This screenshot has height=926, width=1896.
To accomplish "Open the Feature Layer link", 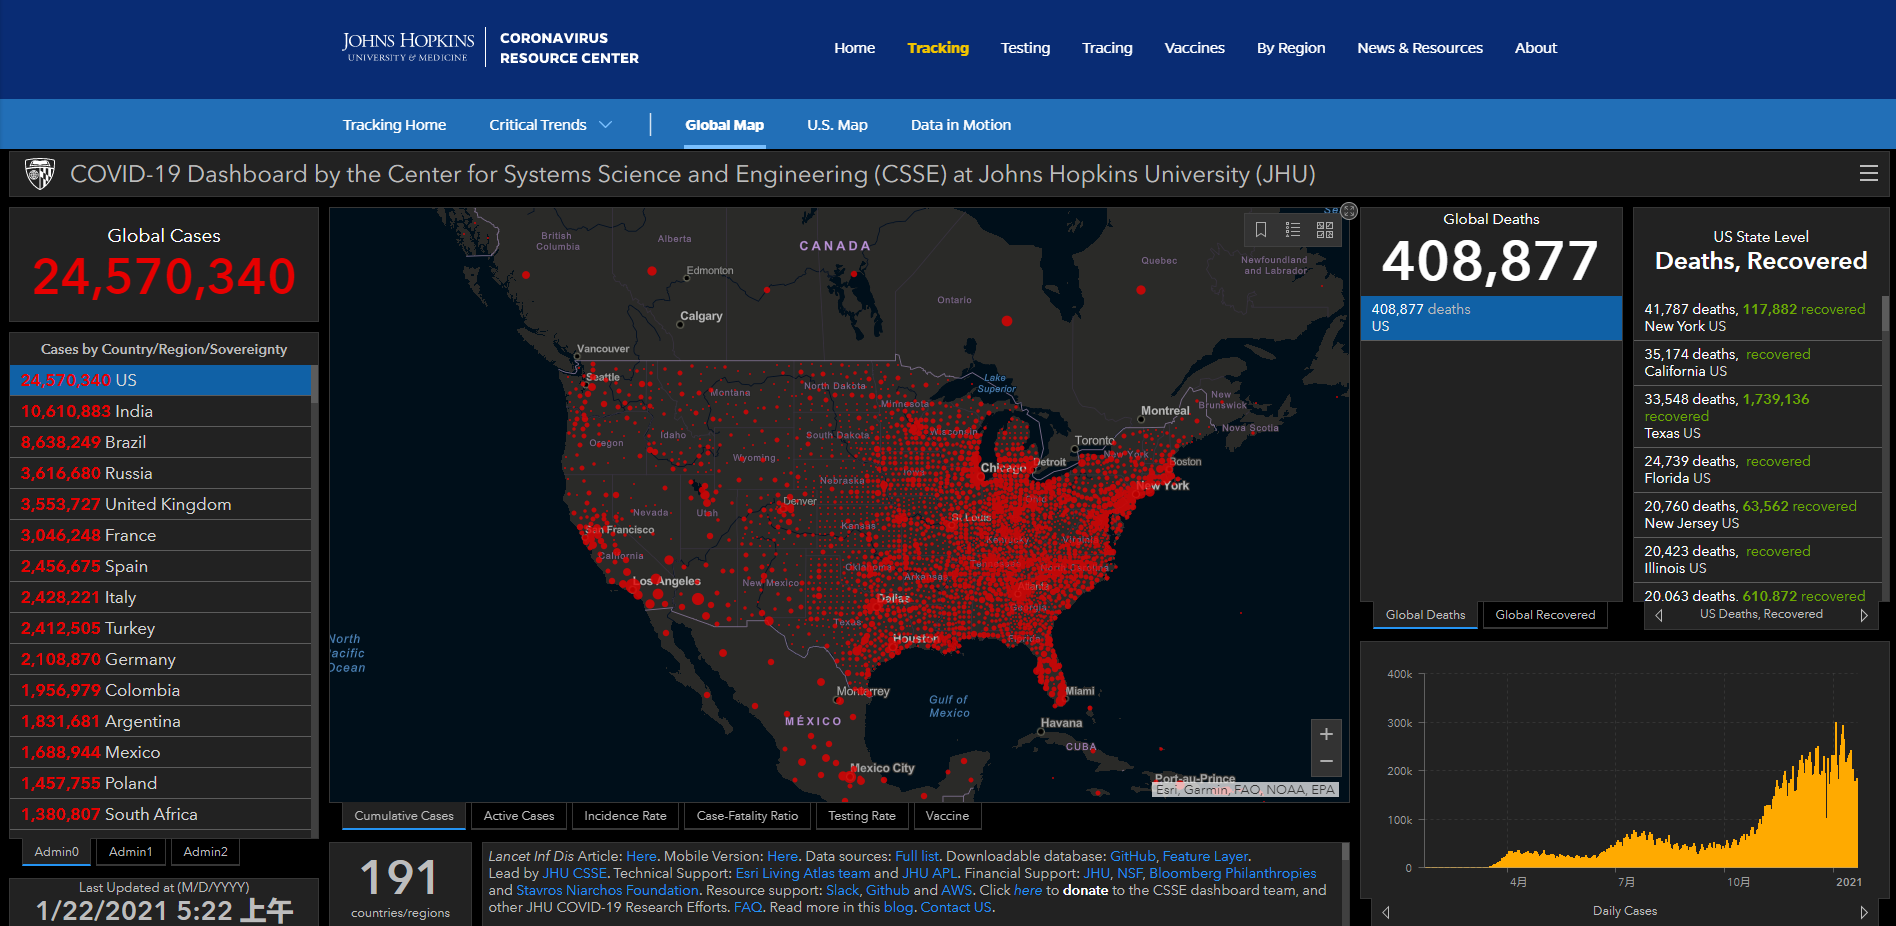I will [x=1205, y=856].
